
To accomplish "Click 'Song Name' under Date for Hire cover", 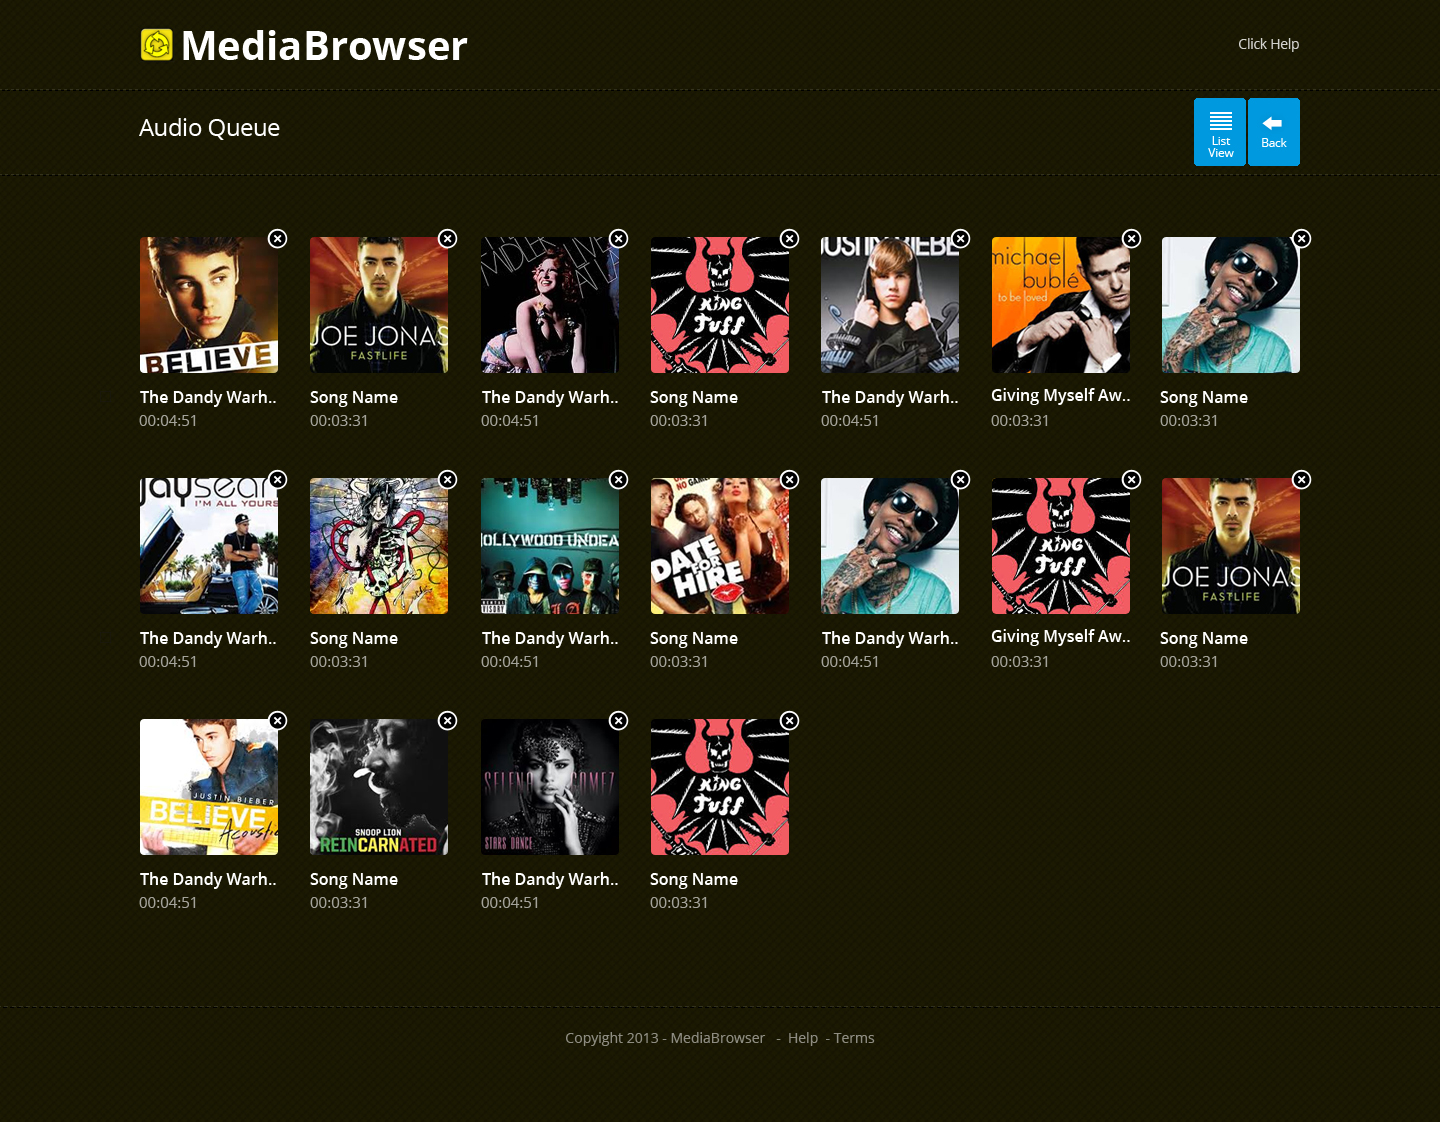I will pyautogui.click(x=694, y=638).
